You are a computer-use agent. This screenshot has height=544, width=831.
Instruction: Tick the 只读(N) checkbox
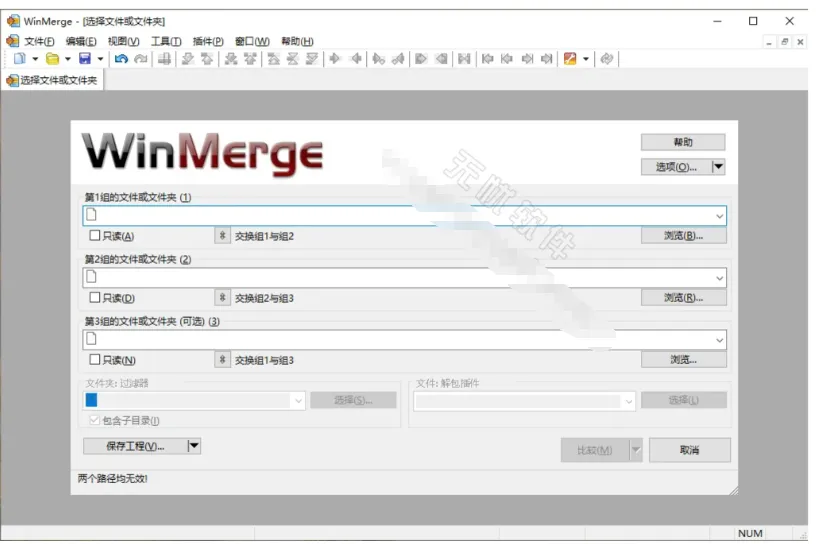pyautogui.click(x=95, y=359)
